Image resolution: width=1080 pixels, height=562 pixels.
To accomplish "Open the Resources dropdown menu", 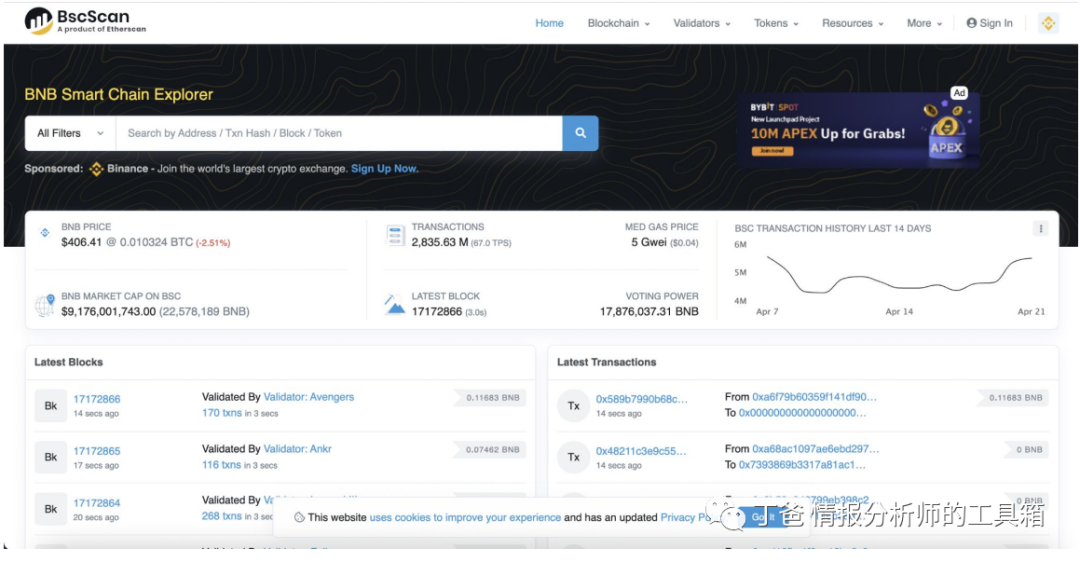I will (x=852, y=23).
